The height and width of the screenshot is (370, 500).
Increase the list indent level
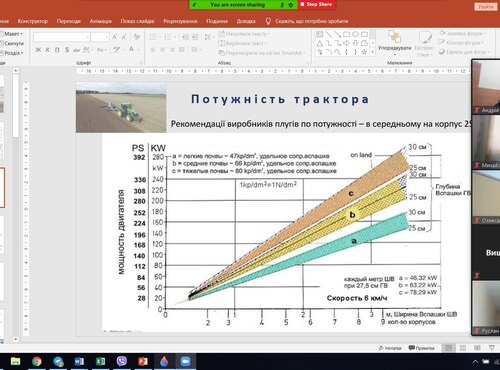click(195, 37)
